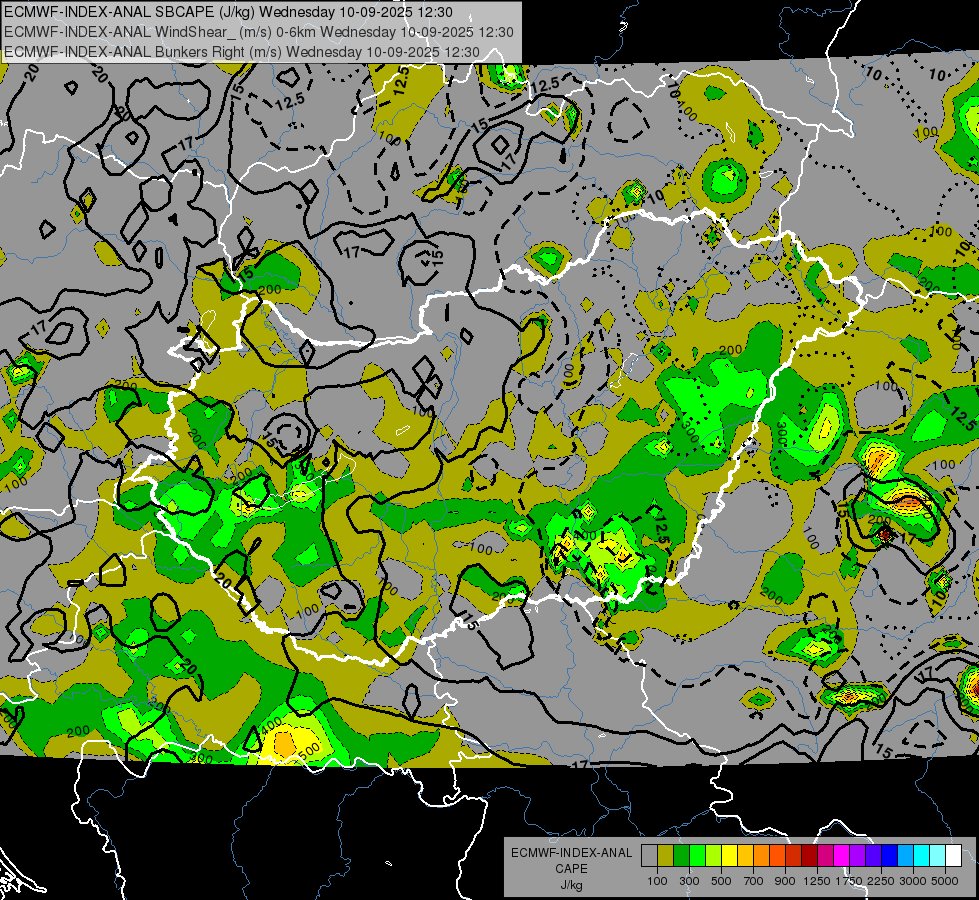The image size is (979, 900).
Task: Click the indigo legend swatch before 2250
Action: [x=873, y=856]
